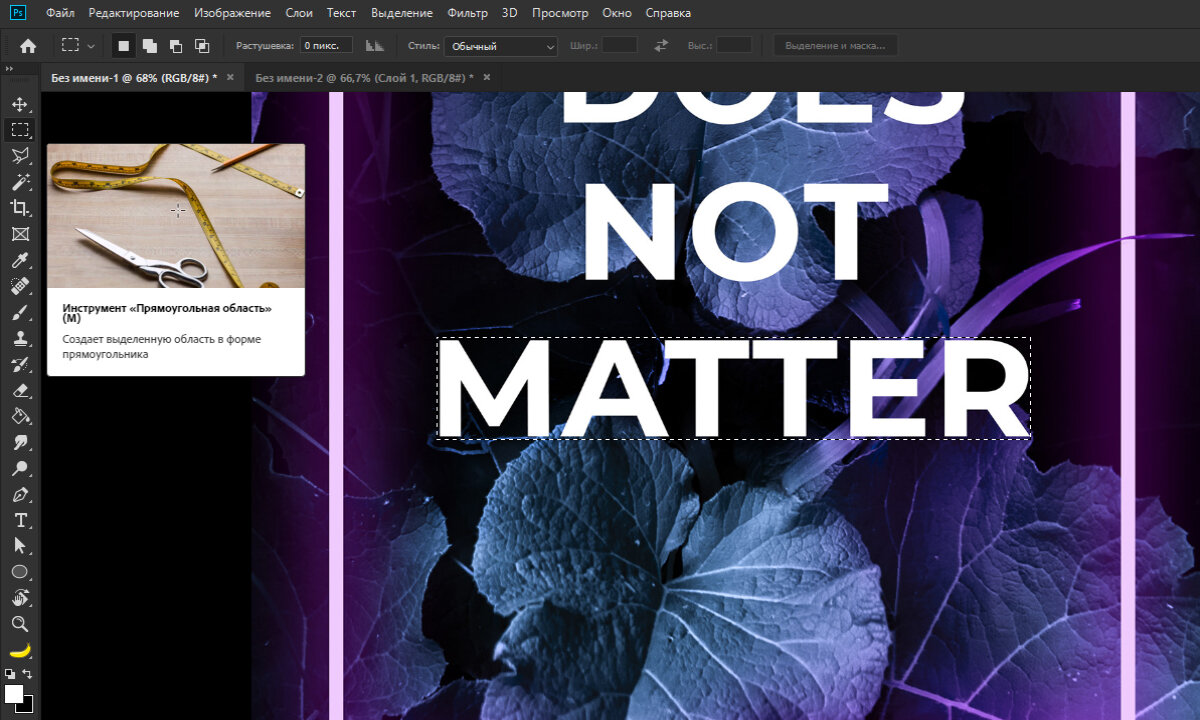Switch to the Без имени-2 document tab

[x=362, y=77]
